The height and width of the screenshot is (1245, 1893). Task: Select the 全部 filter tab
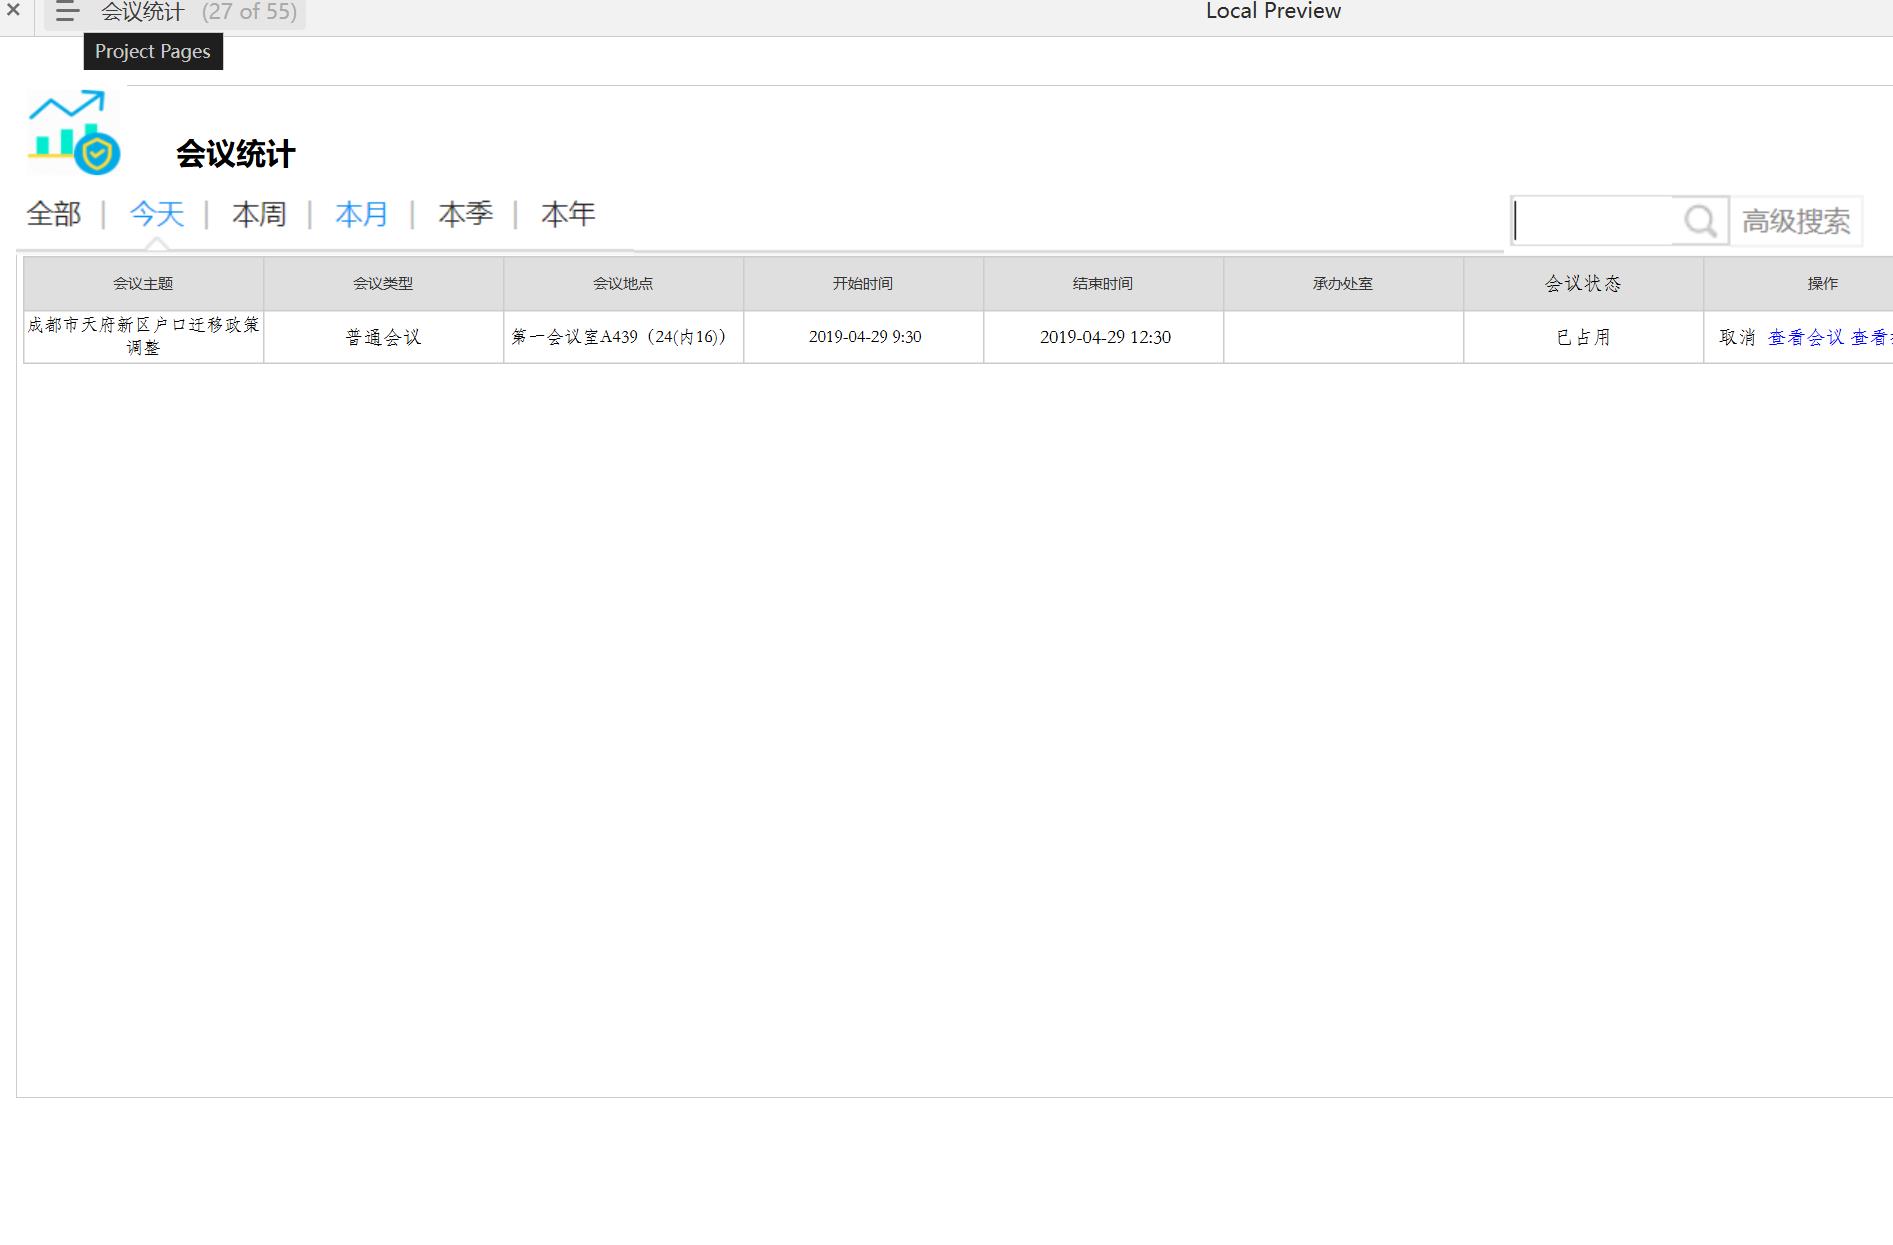coord(54,214)
